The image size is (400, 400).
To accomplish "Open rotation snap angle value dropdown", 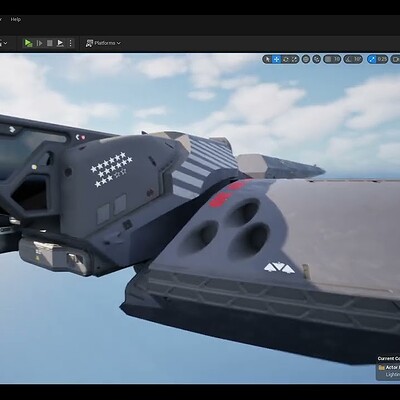I will click(358, 59).
